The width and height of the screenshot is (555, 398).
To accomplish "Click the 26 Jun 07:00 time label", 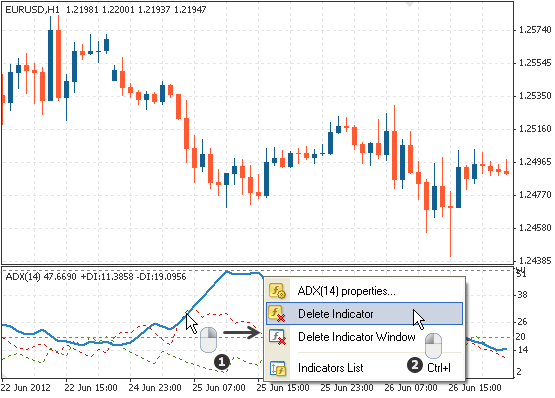I will [x=411, y=388].
